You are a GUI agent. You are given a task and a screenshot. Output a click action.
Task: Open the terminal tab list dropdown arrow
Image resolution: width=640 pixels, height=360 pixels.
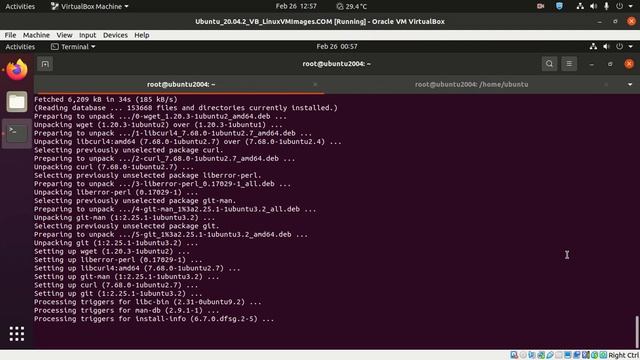tap(630, 84)
